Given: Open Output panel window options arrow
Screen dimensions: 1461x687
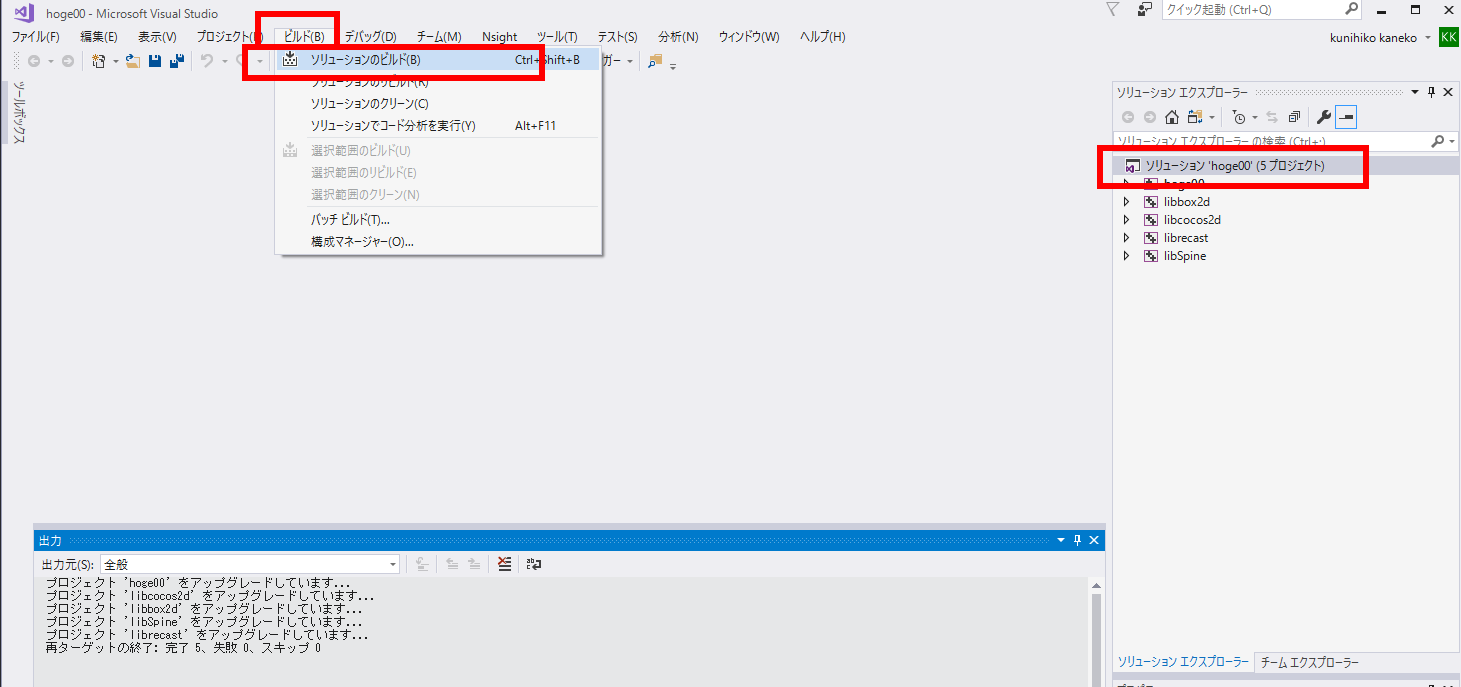Looking at the screenshot, I should (x=1061, y=540).
